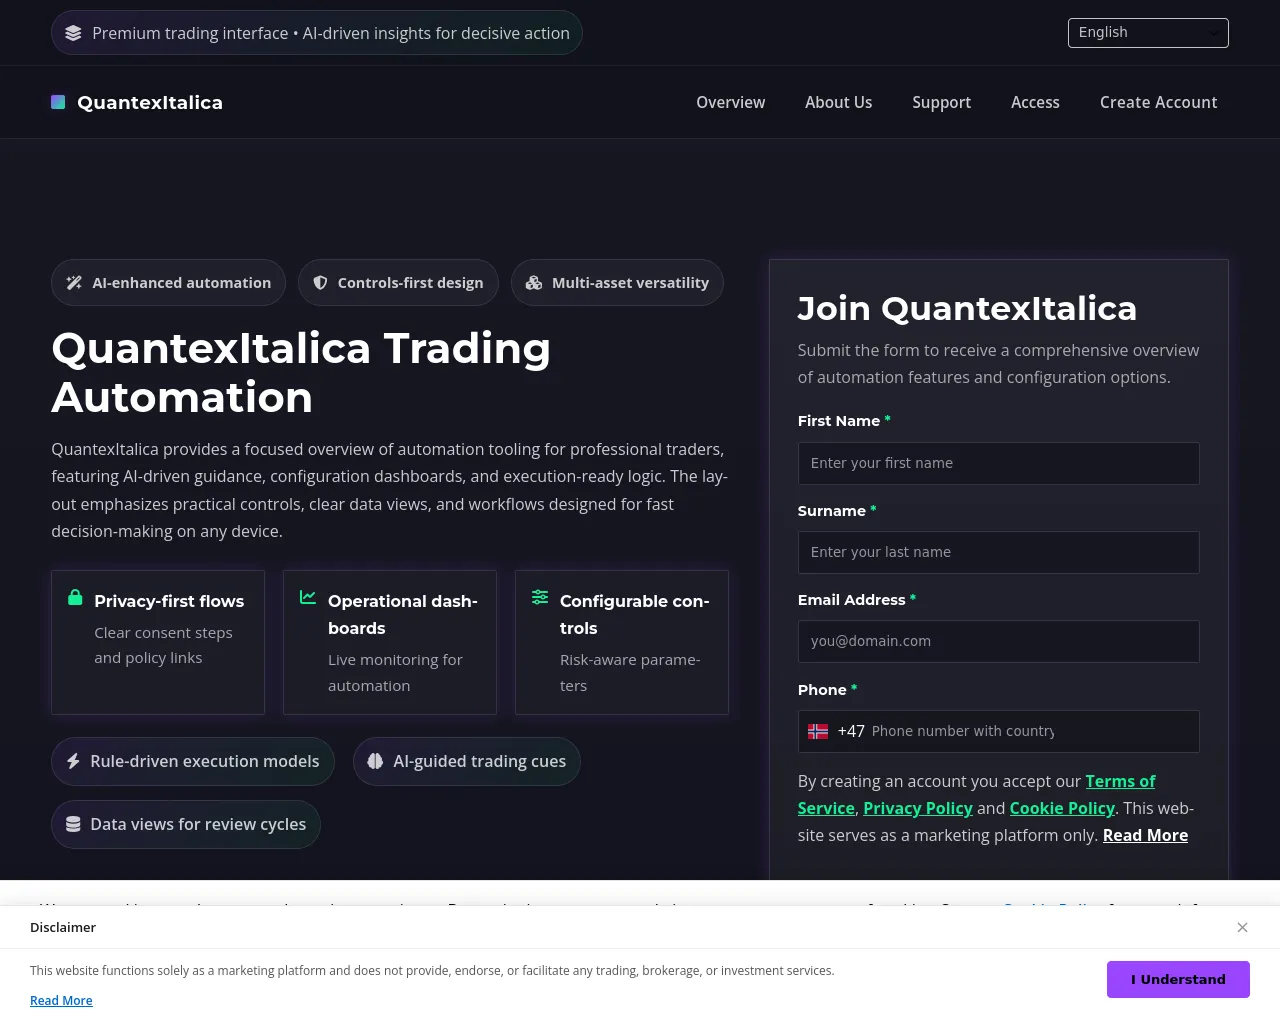This screenshot has height=1024, width=1280.
Task: Open the English language dropdown
Action: coord(1148,32)
